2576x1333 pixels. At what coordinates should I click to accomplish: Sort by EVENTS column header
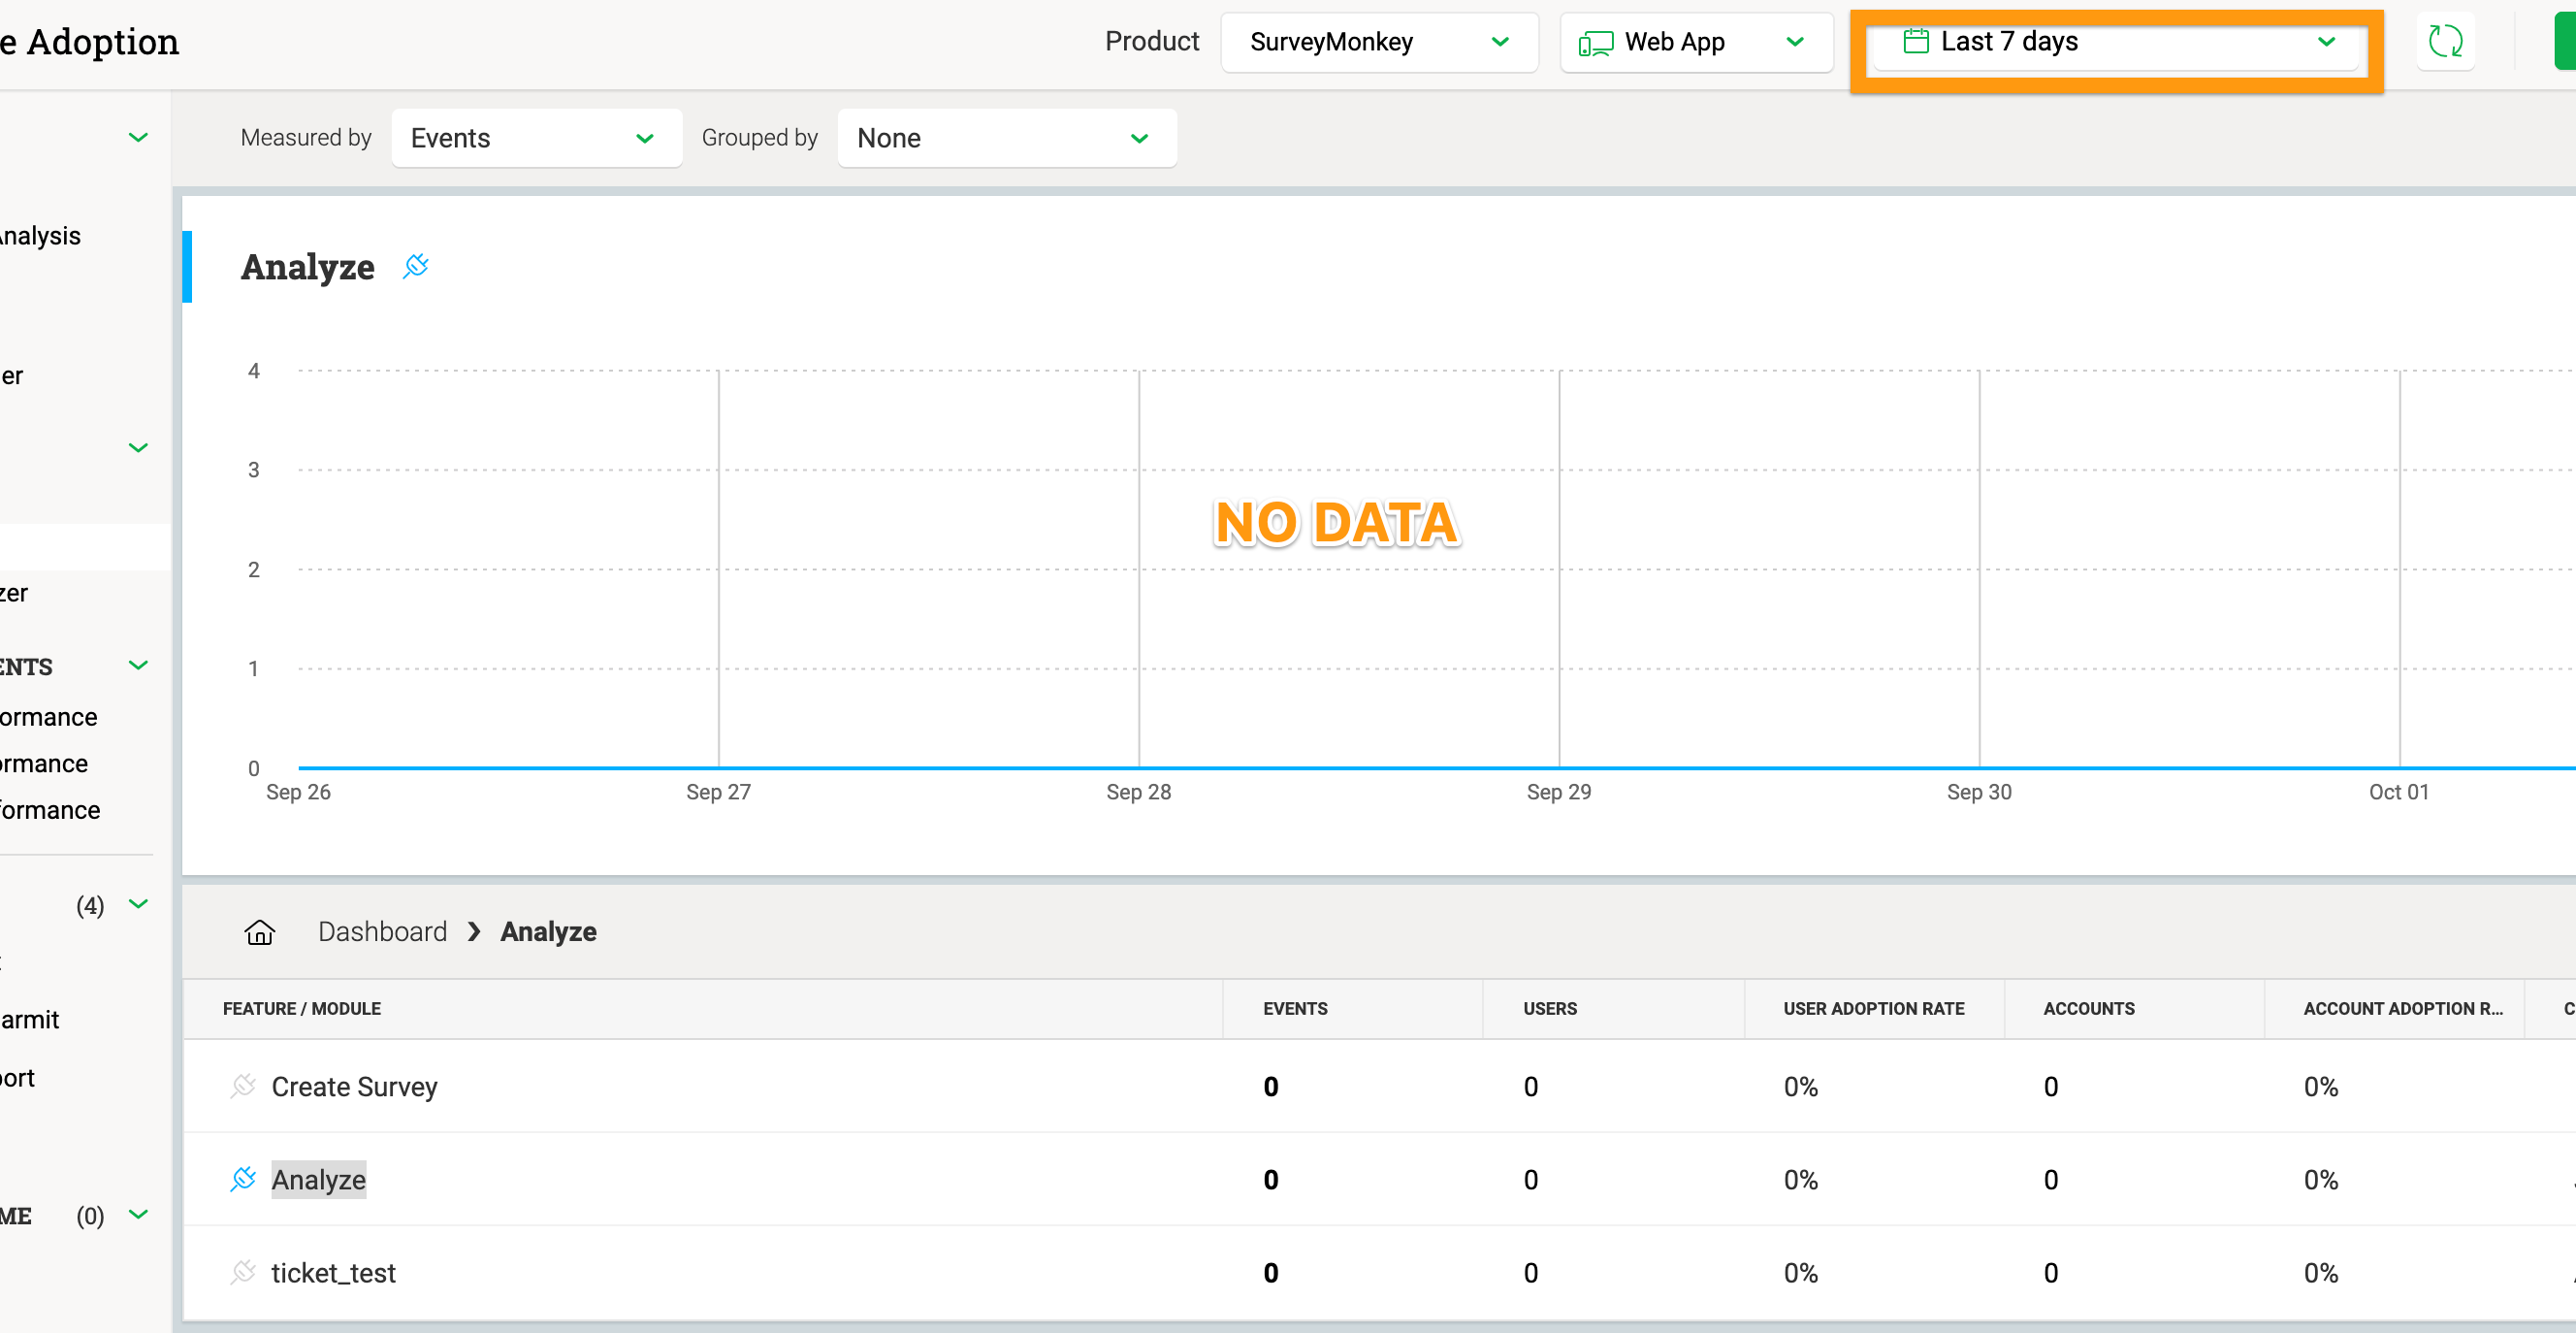click(x=1295, y=1008)
